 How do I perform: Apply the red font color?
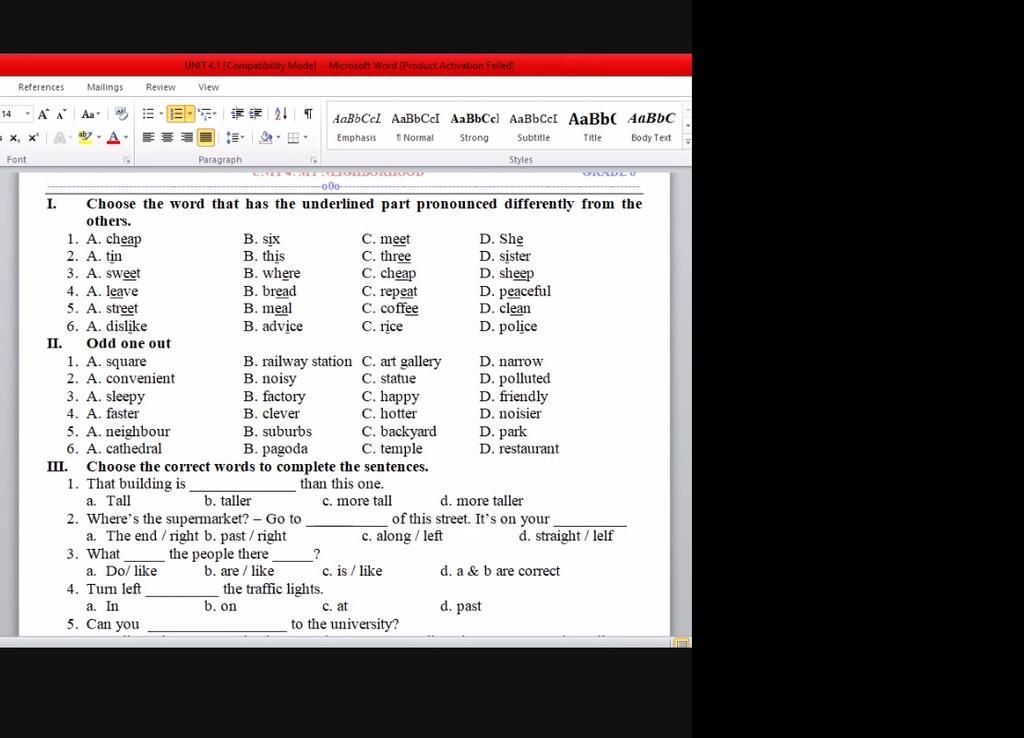click(x=114, y=138)
